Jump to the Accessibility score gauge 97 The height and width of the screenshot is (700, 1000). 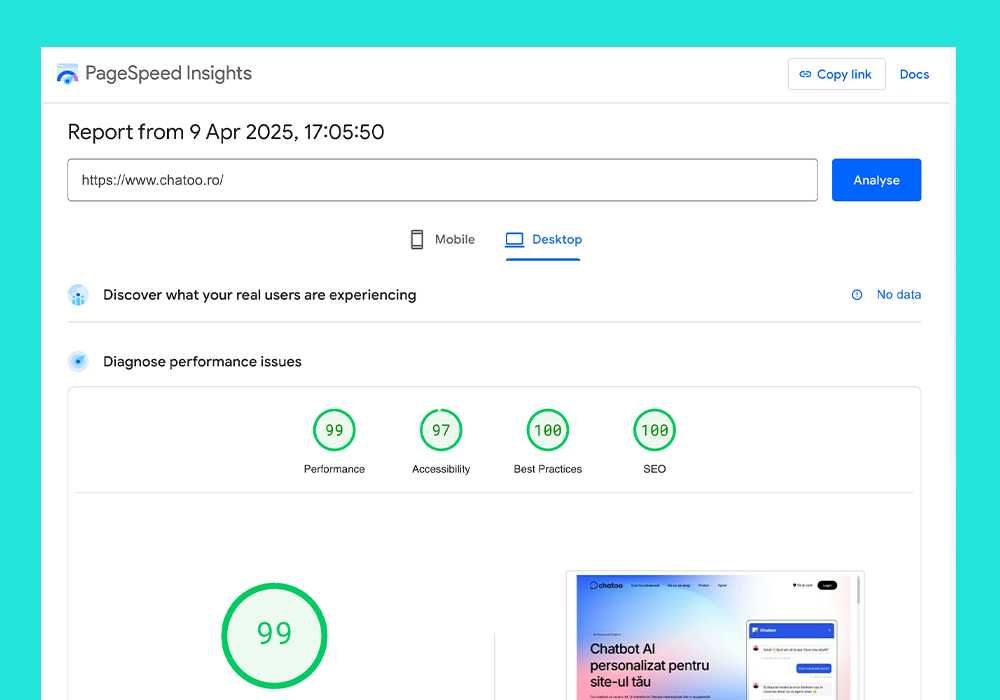(x=441, y=430)
